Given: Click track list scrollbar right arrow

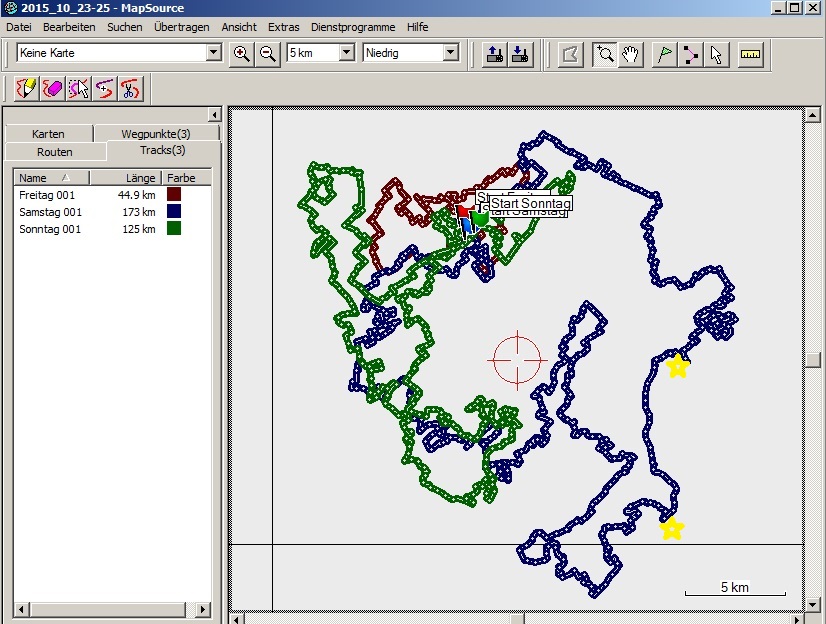Looking at the screenshot, I should (203, 609).
